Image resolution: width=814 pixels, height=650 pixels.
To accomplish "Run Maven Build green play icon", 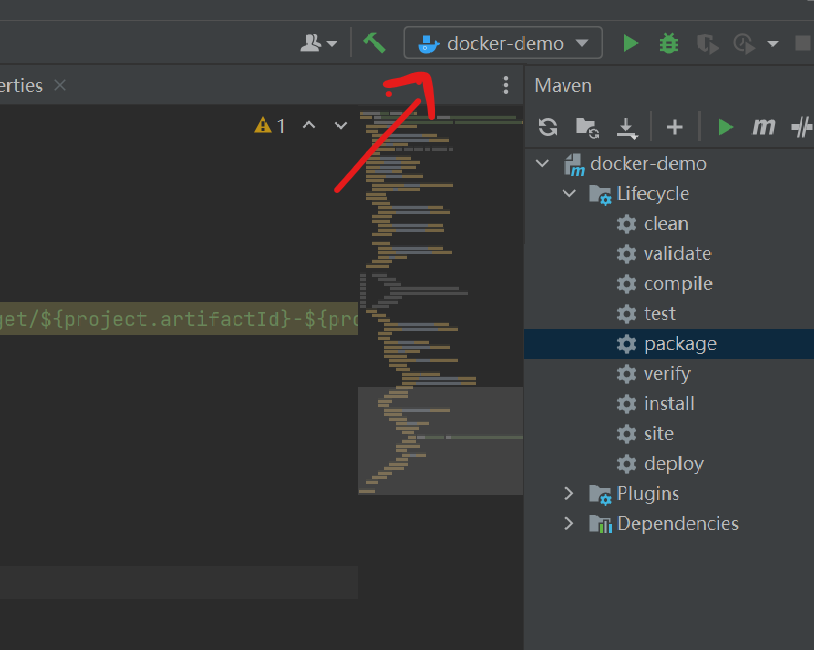I will pos(725,127).
